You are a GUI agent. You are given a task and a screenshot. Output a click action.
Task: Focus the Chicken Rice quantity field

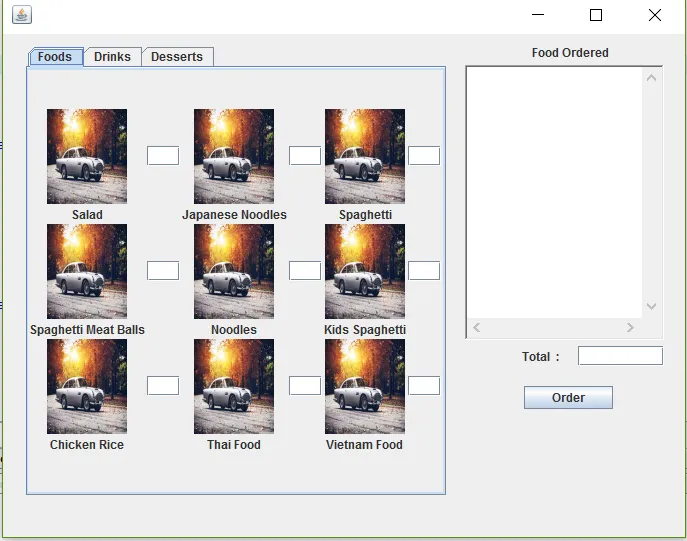tap(163, 385)
